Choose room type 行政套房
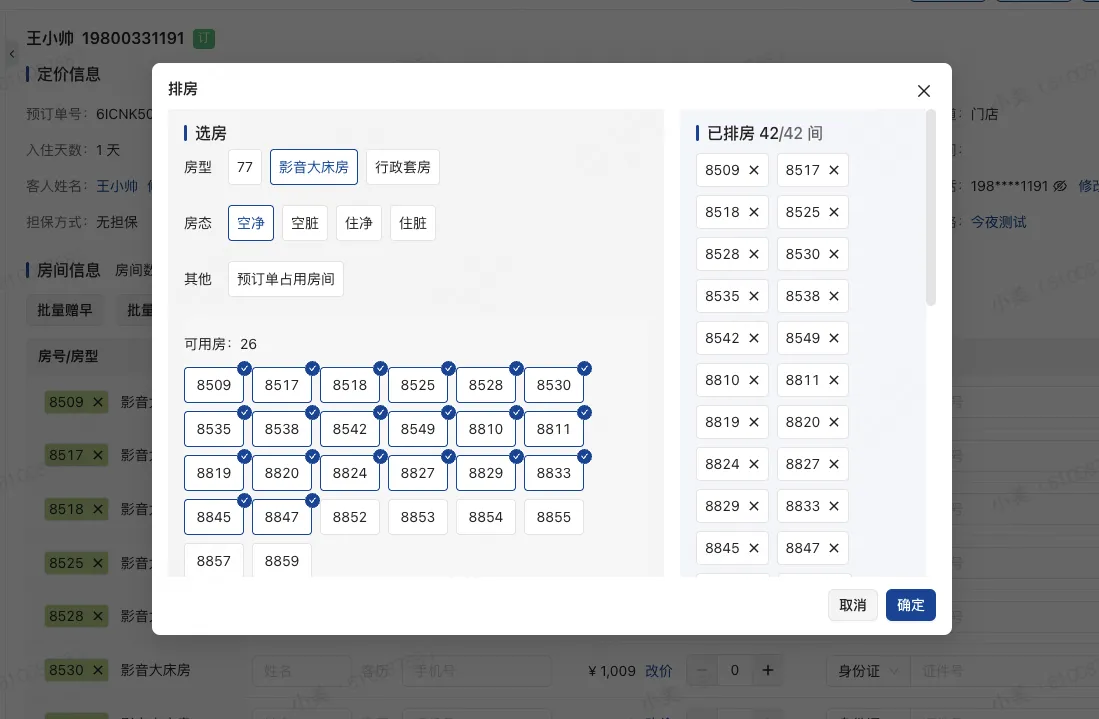Image resolution: width=1099 pixels, height=719 pixels. pos(403,167)
